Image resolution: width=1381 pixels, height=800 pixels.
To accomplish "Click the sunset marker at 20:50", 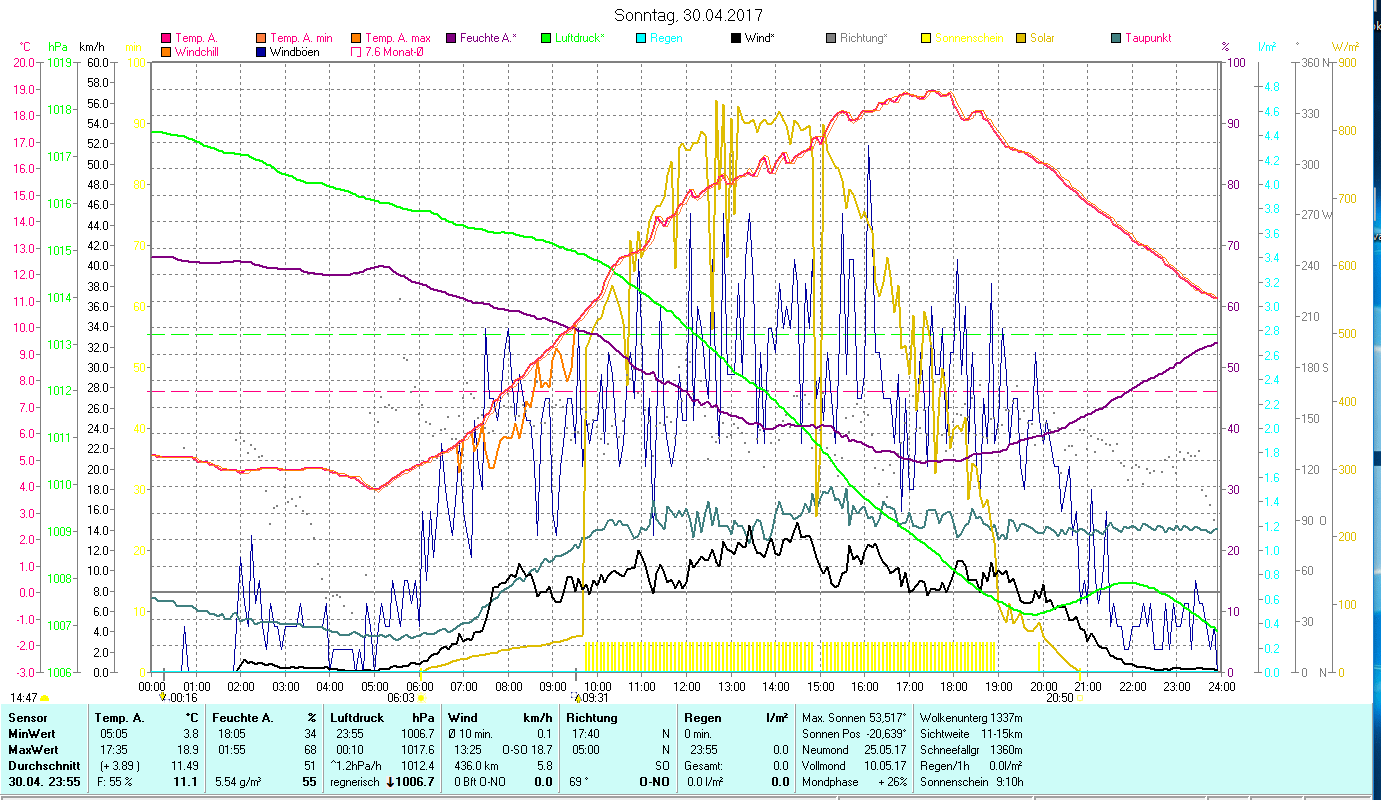I will point(1079,699).
